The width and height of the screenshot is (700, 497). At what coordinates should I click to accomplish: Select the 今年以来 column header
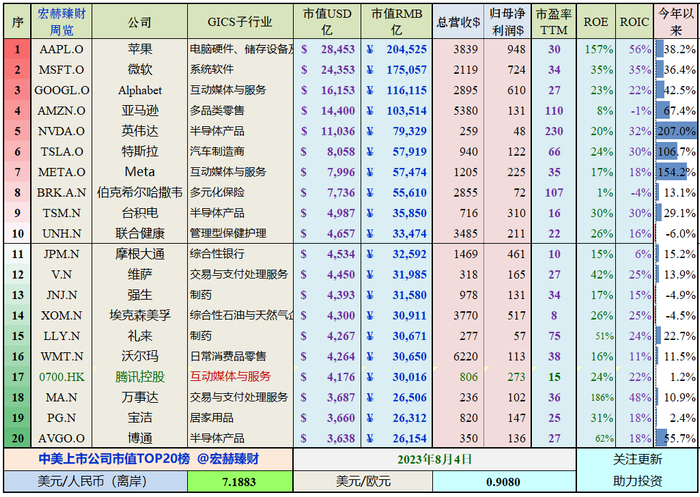(x=676, y=22)
